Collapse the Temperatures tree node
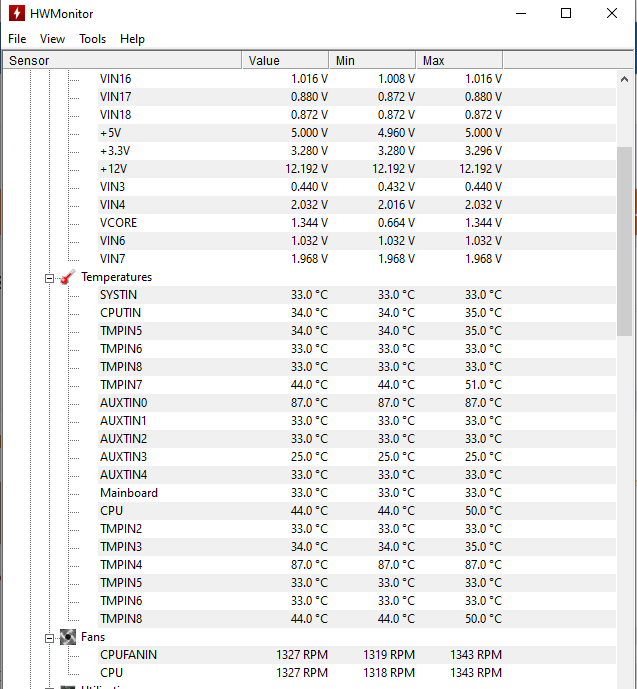The image size is (637, 689). click(x=50, y=278)
